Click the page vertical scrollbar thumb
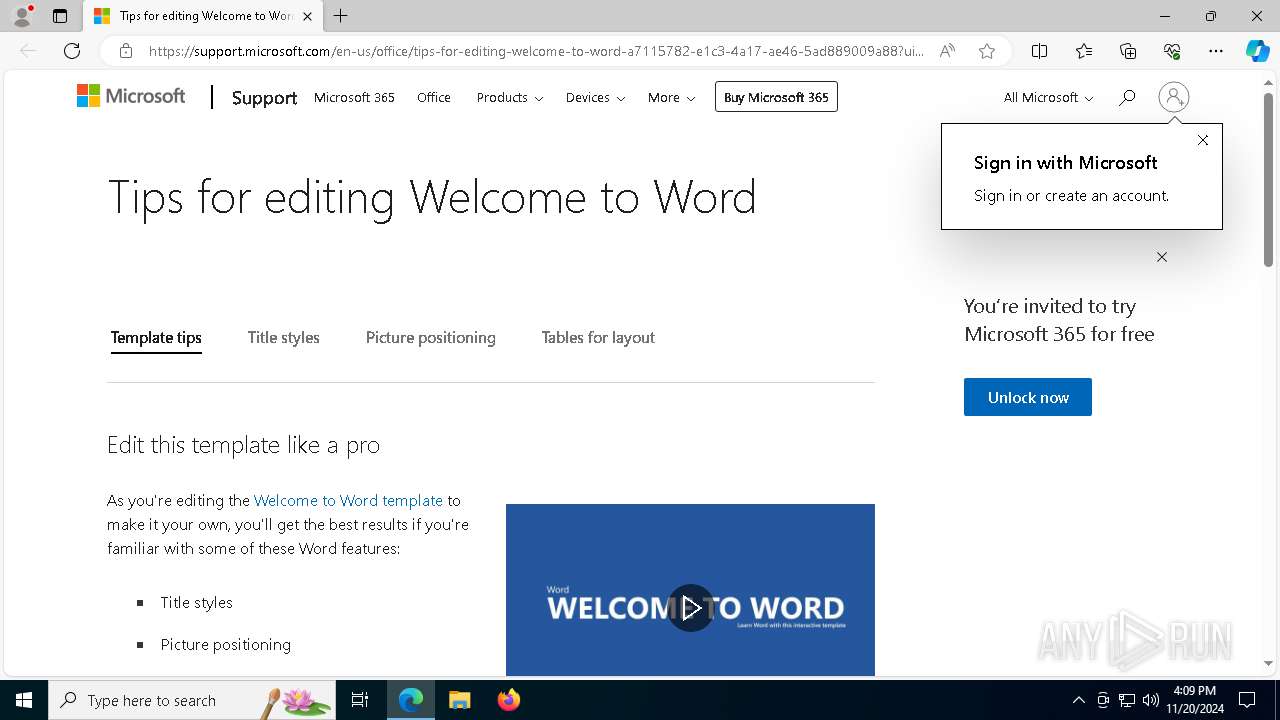The image size is (1280, 720). [x=1268, y=180]
